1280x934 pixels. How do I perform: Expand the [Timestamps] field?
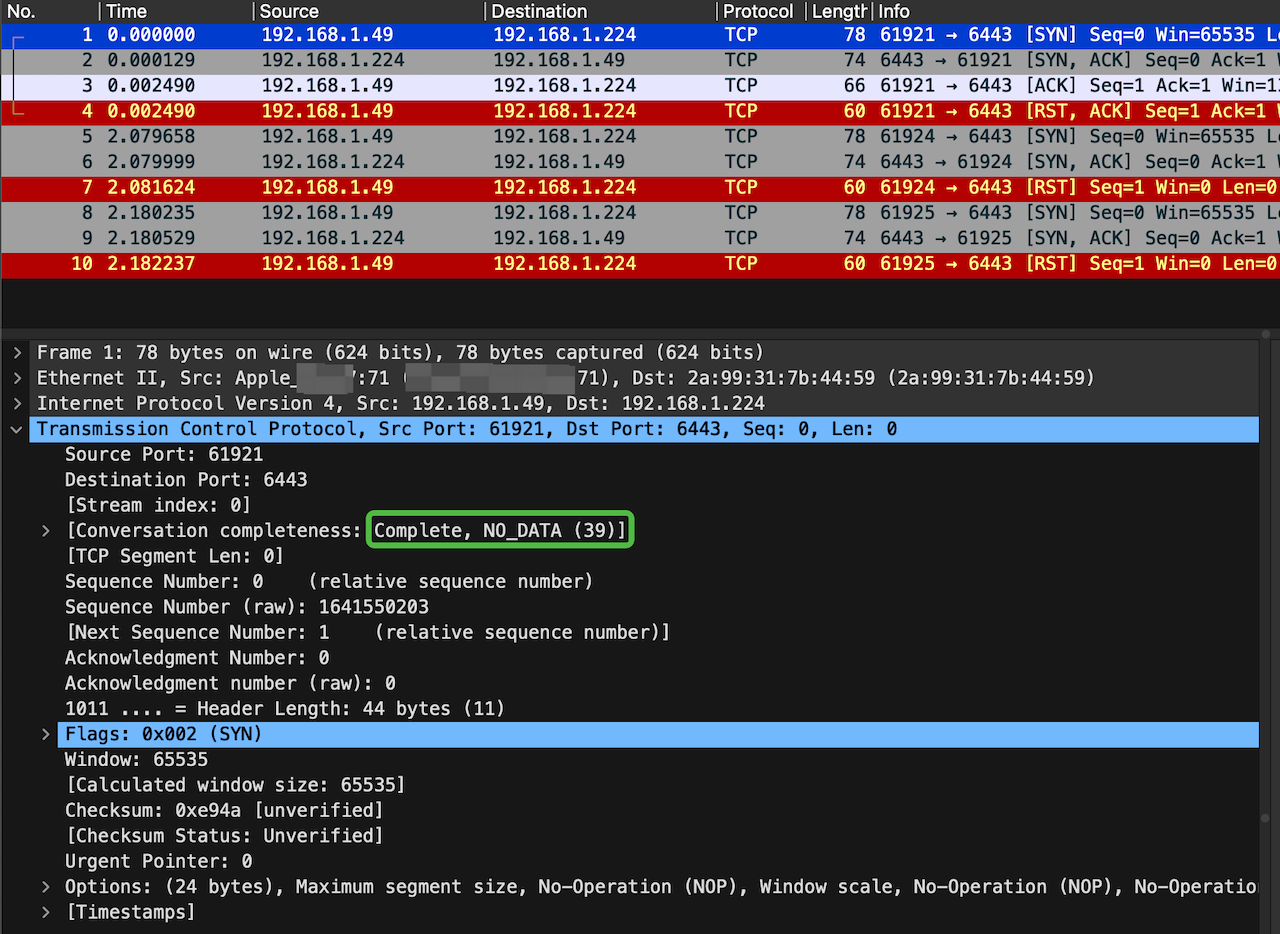pos(45,912)
